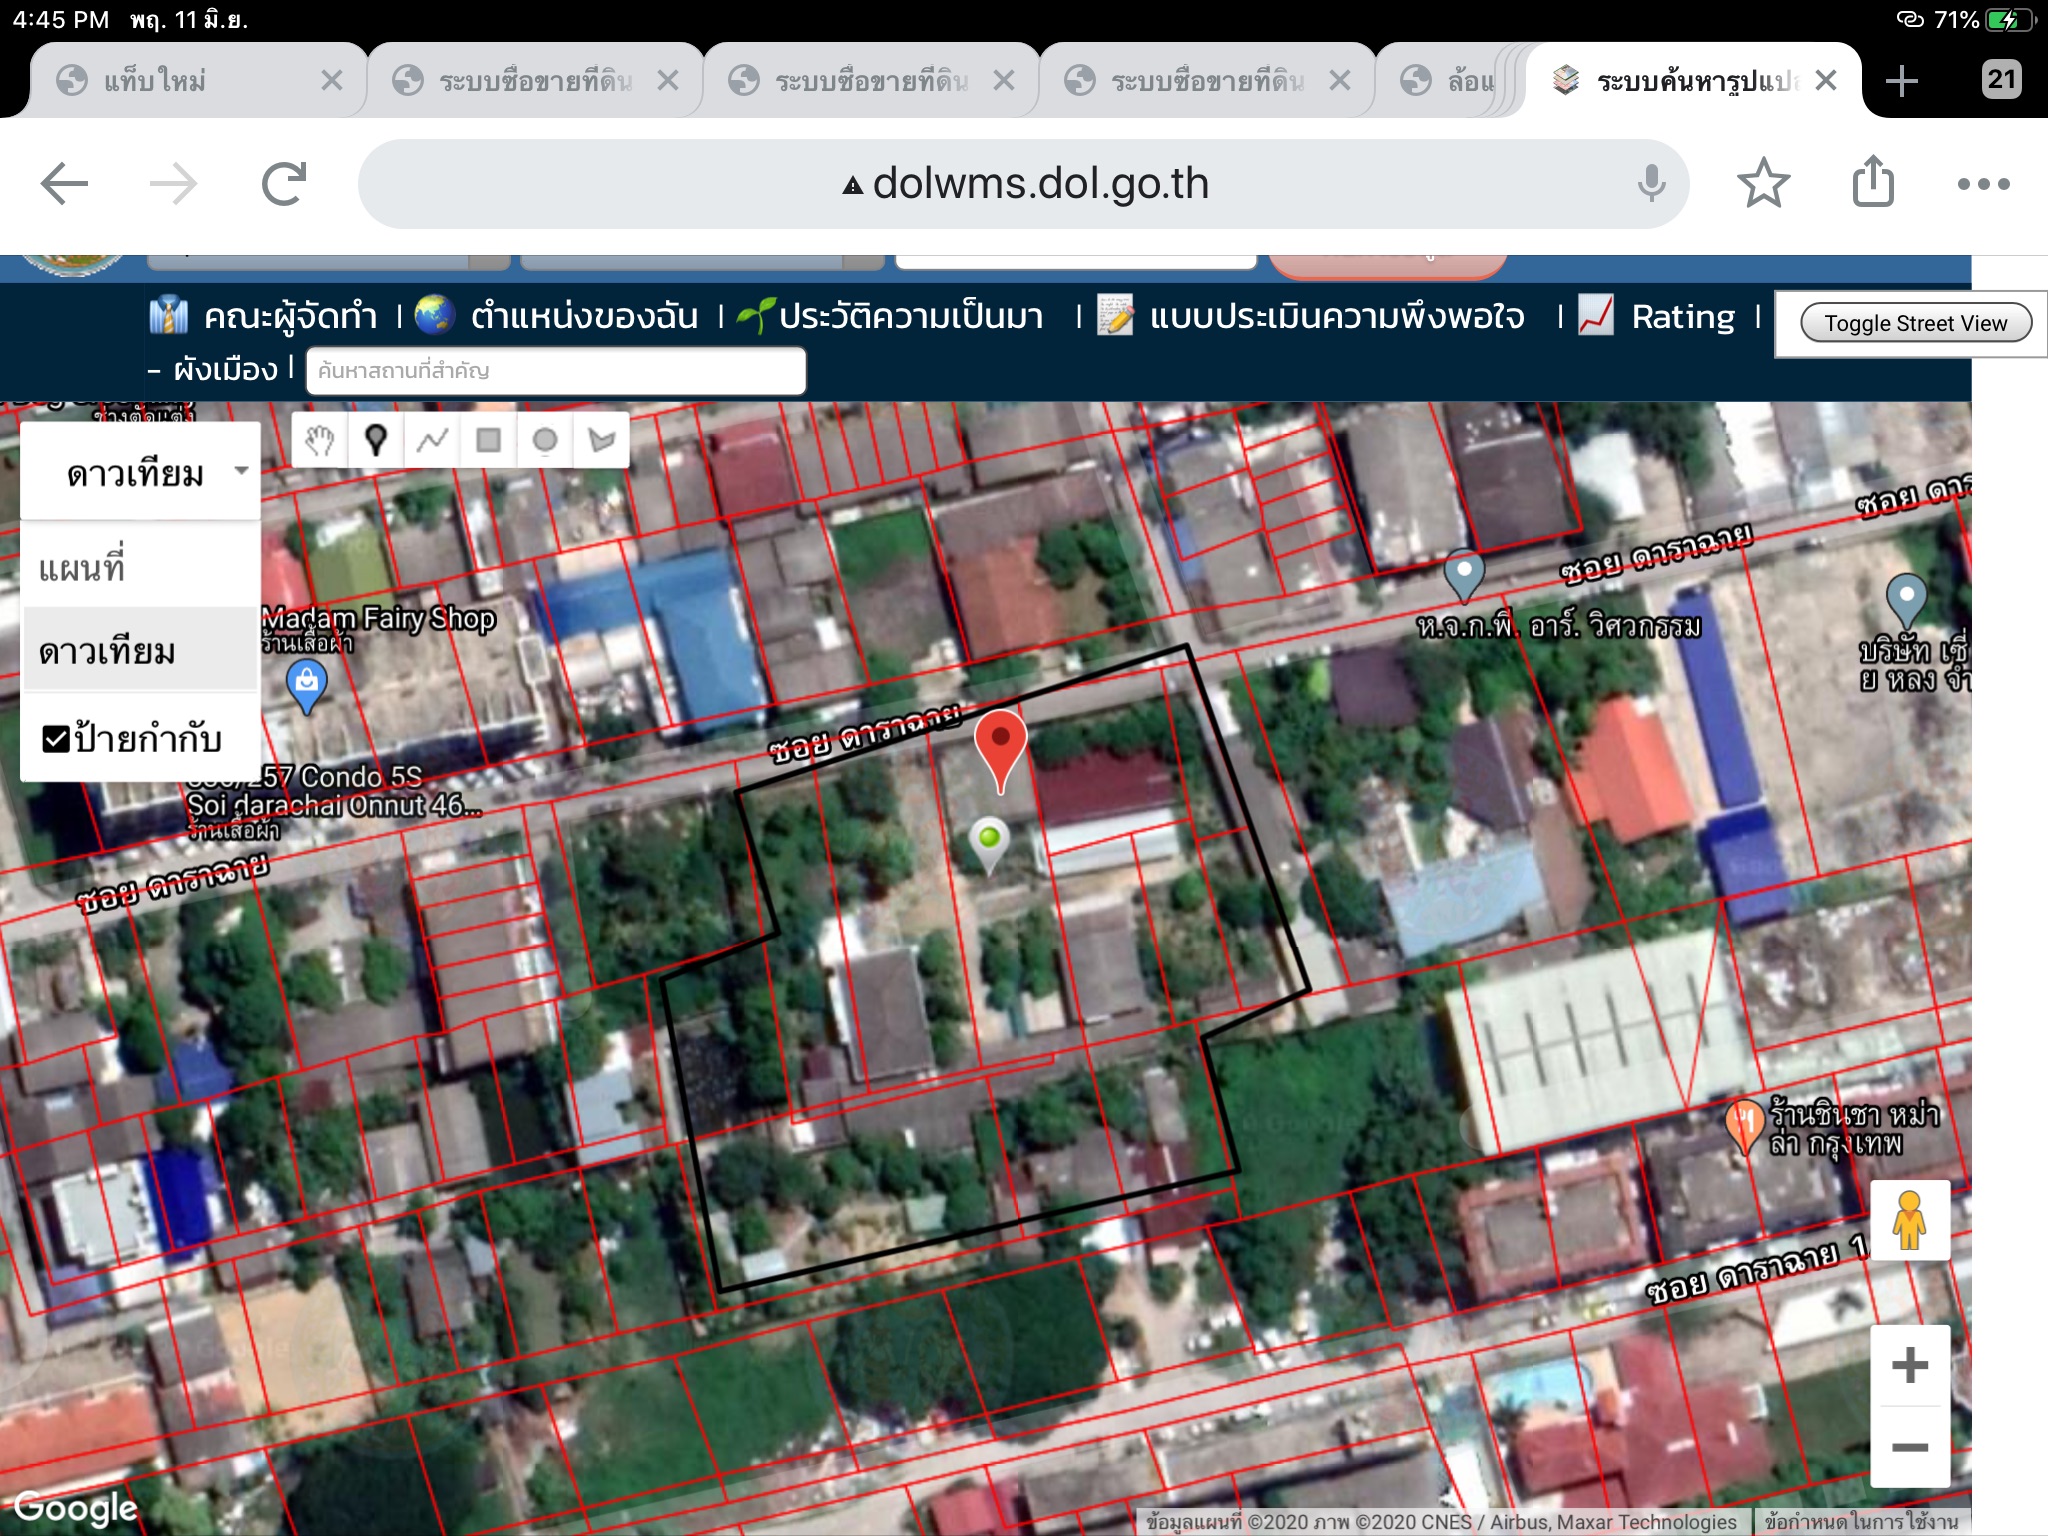Tap the microphone voice search icon
This screenshot has width=2048, height=1536.
click(x=1652, y=184)
